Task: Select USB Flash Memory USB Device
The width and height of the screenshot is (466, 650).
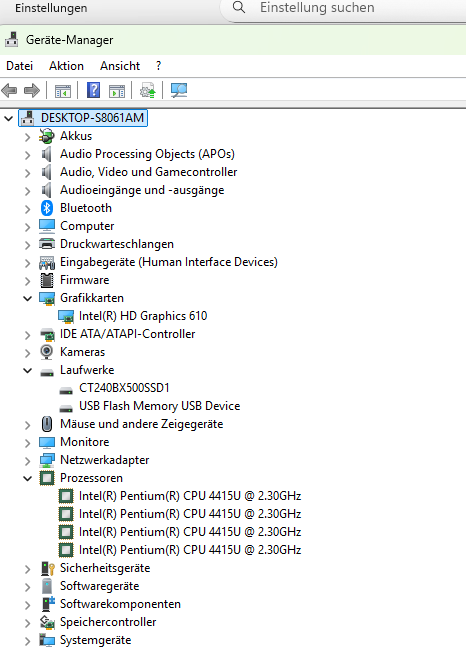Action: (x=160, y=406)
